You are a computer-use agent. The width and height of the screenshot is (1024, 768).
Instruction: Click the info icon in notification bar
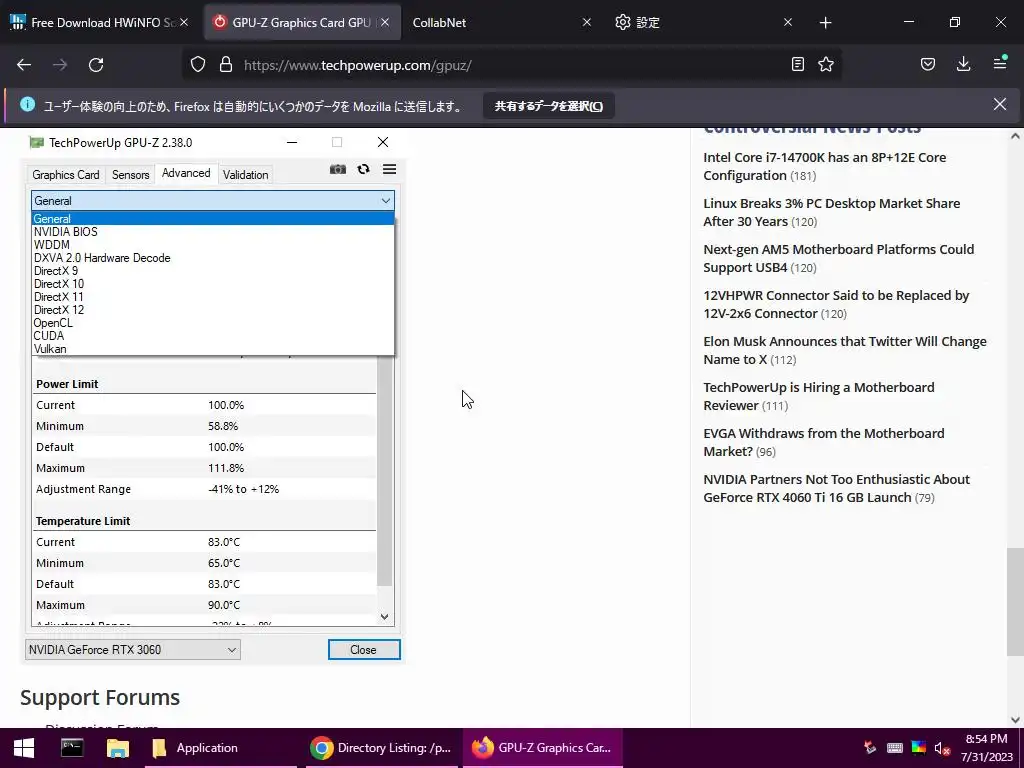pos(27,104)
